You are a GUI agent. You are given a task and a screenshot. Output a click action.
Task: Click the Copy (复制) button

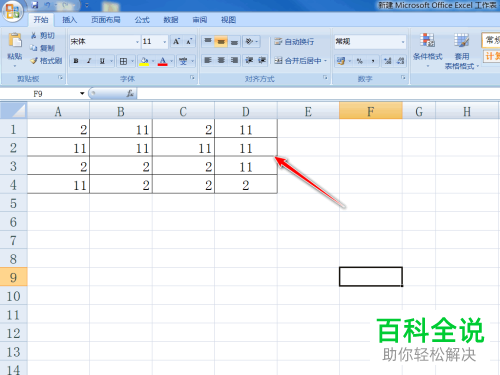point(42,48)
